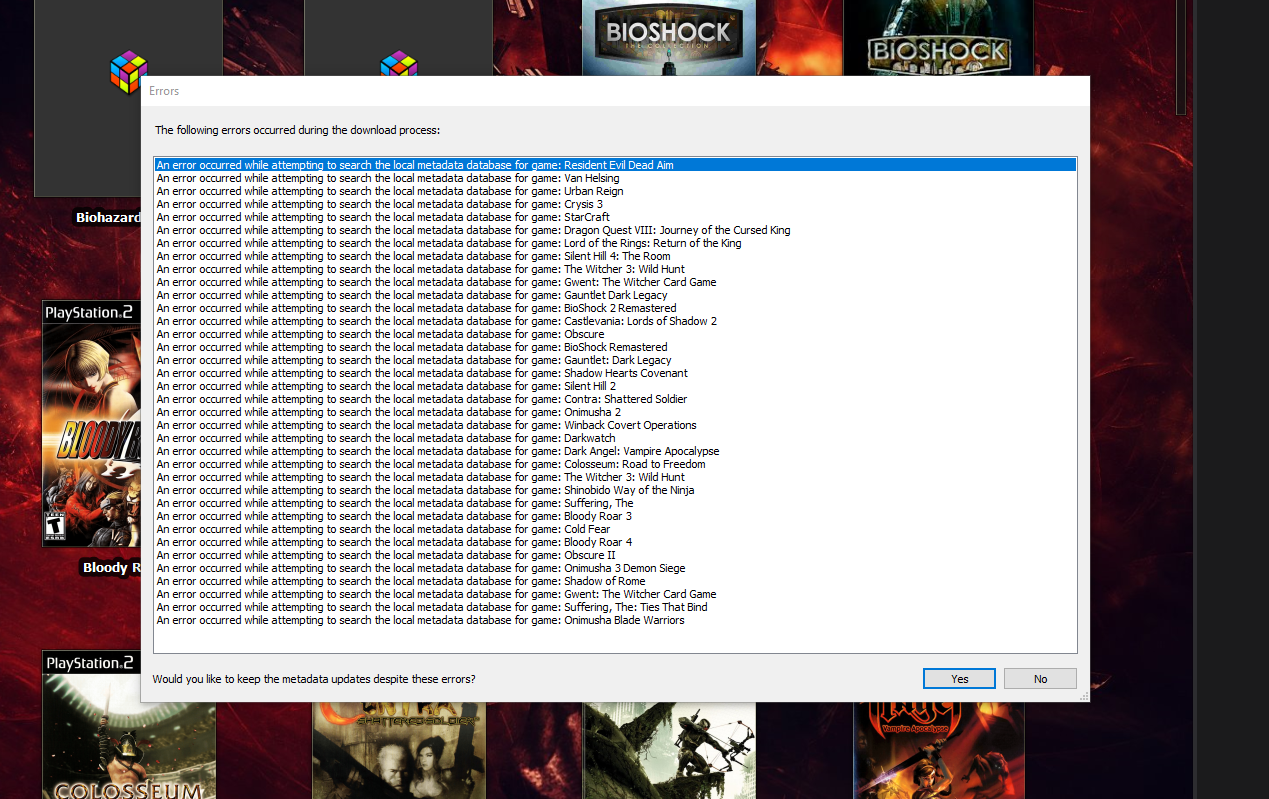Select the Castlevania: Lords of Shadow 2 row
The image size is (1269, 799).
(615, 321)
